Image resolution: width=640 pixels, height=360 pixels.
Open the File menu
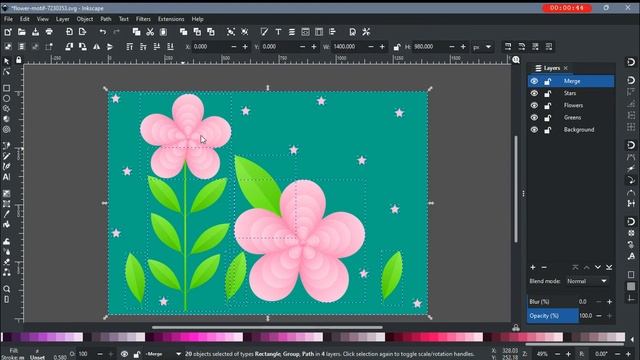coord(8,19)
